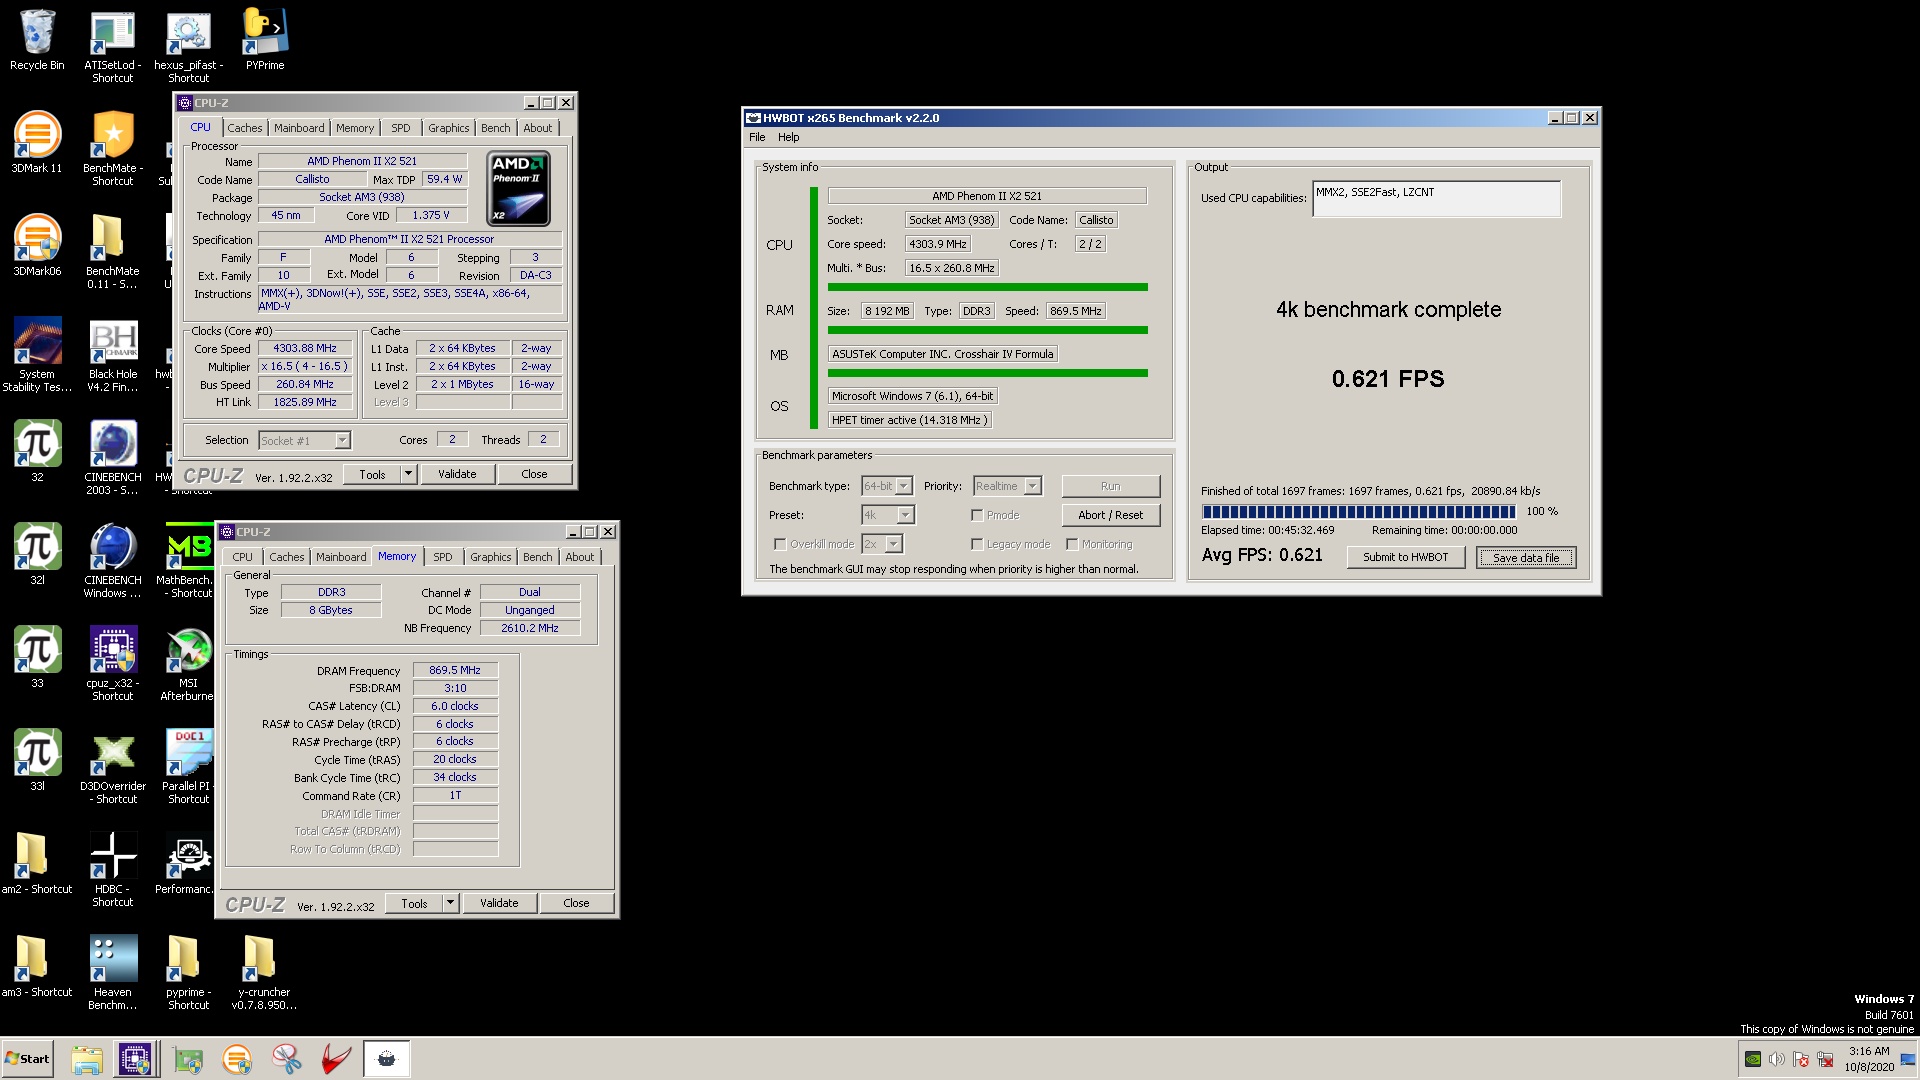Image resolution: width=1920 pixels, height=1080 pixels.
Task: Open Windows Explorer from taskbar
Action: point(87,1059)
